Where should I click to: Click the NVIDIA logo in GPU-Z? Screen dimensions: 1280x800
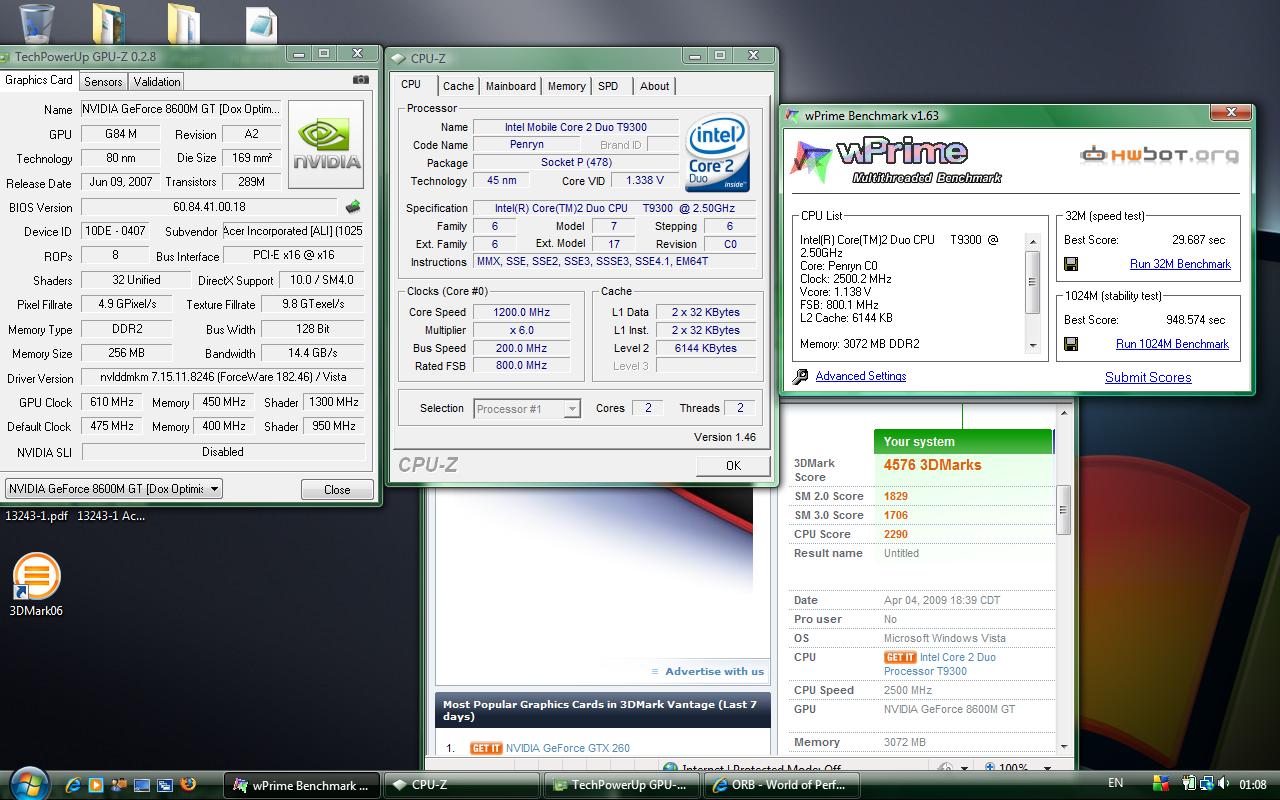(x=326, y=143)
